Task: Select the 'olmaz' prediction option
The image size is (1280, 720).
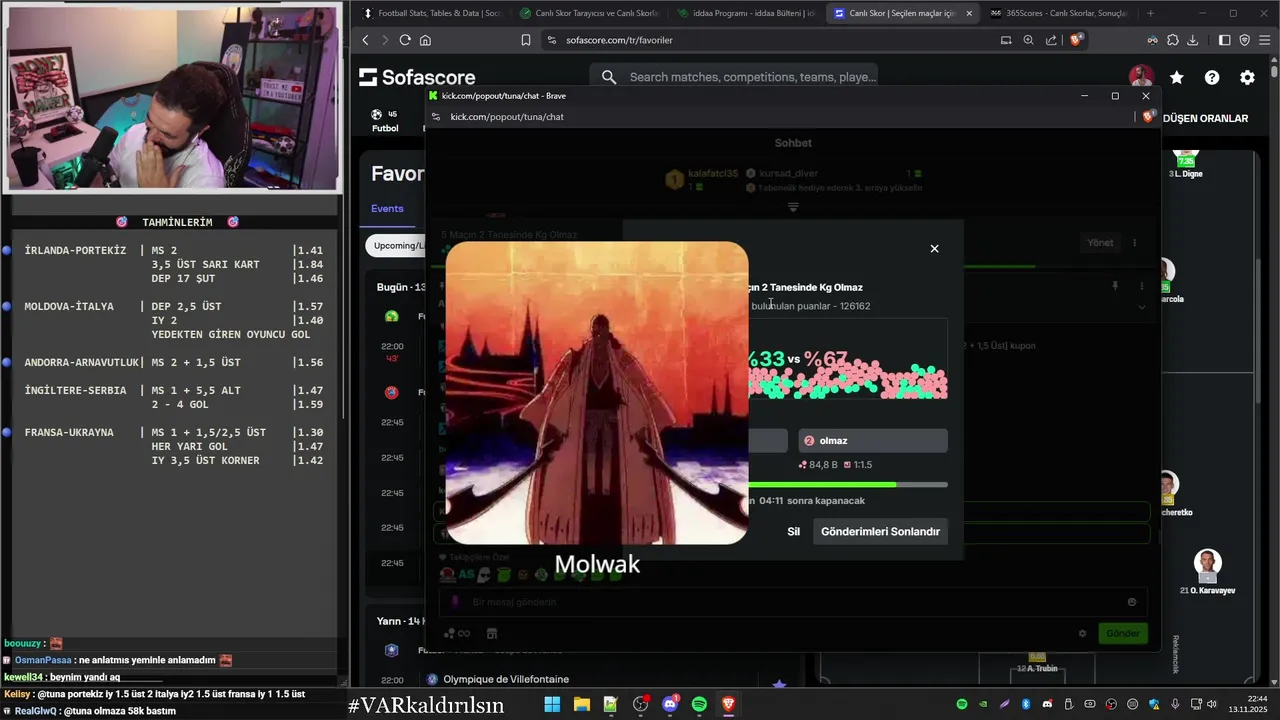Action: (x=872, y=440)
